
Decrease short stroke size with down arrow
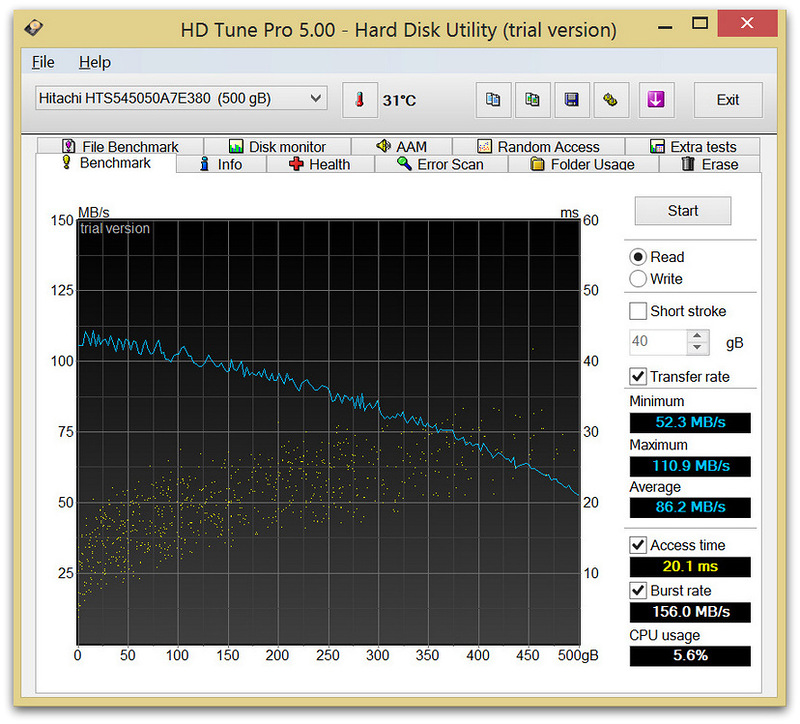697,347
